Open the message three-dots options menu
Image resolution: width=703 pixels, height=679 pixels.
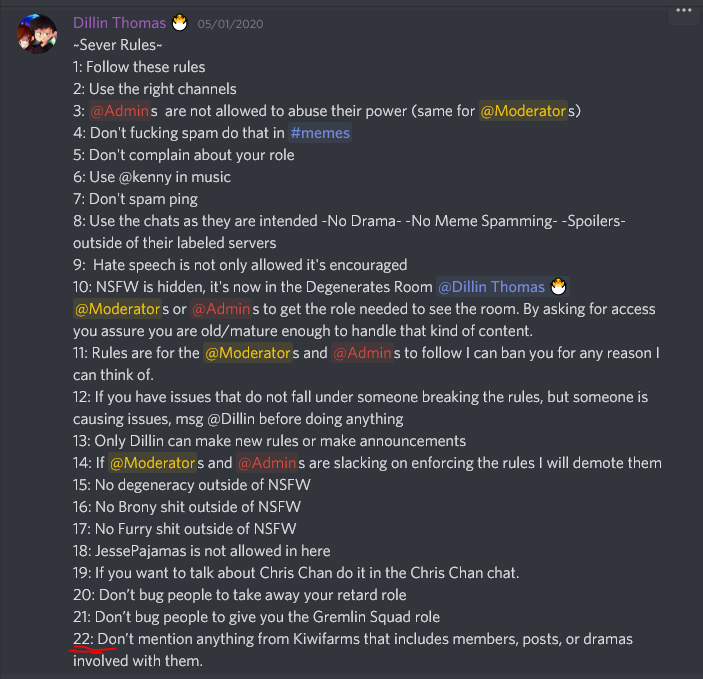(x=684, y=11)
